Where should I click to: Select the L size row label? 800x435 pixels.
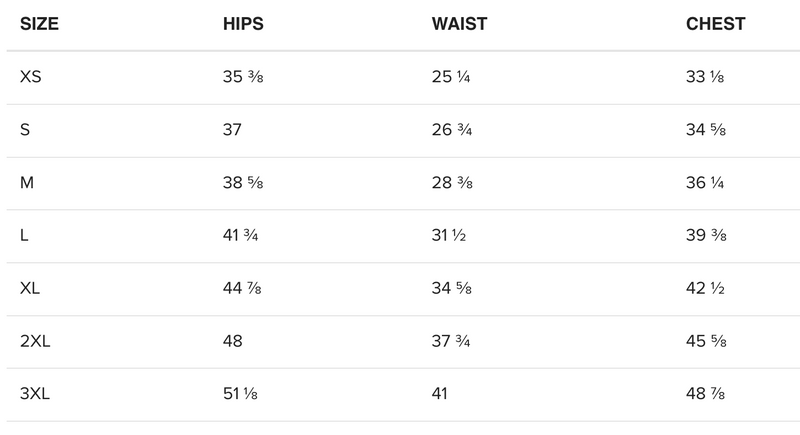click(x=24, y=235)
